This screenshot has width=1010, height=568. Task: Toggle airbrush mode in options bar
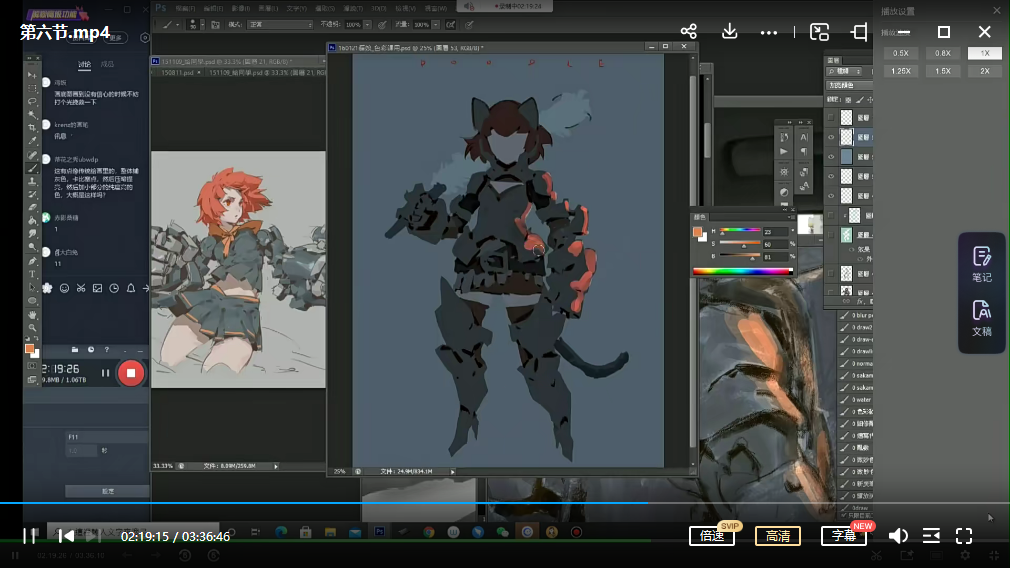click(450, 24)
